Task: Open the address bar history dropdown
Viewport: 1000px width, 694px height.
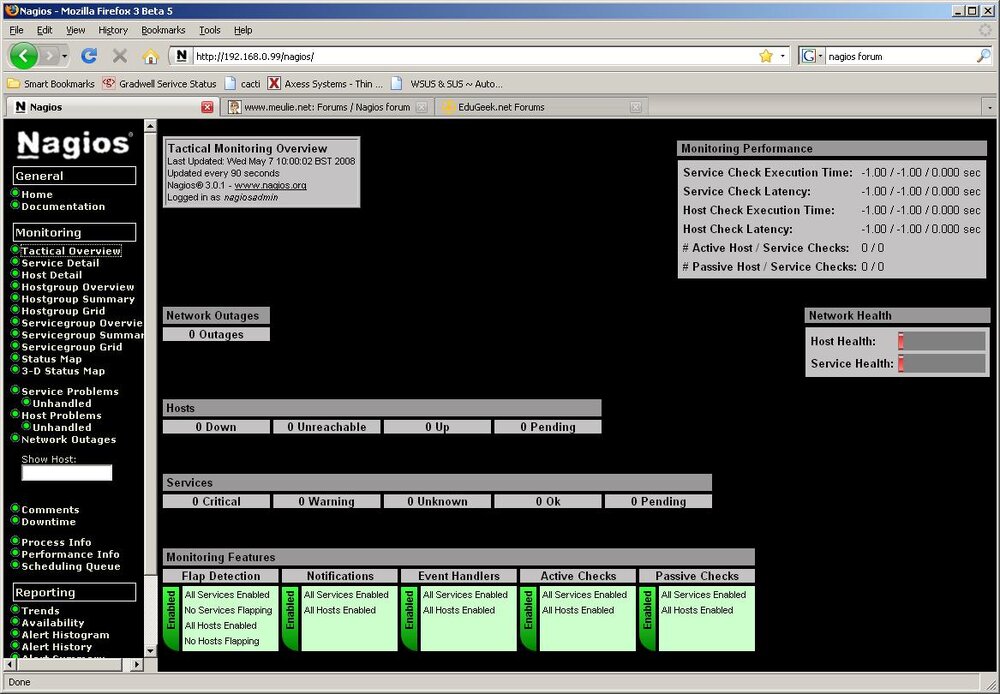Action: pos(783,56)
